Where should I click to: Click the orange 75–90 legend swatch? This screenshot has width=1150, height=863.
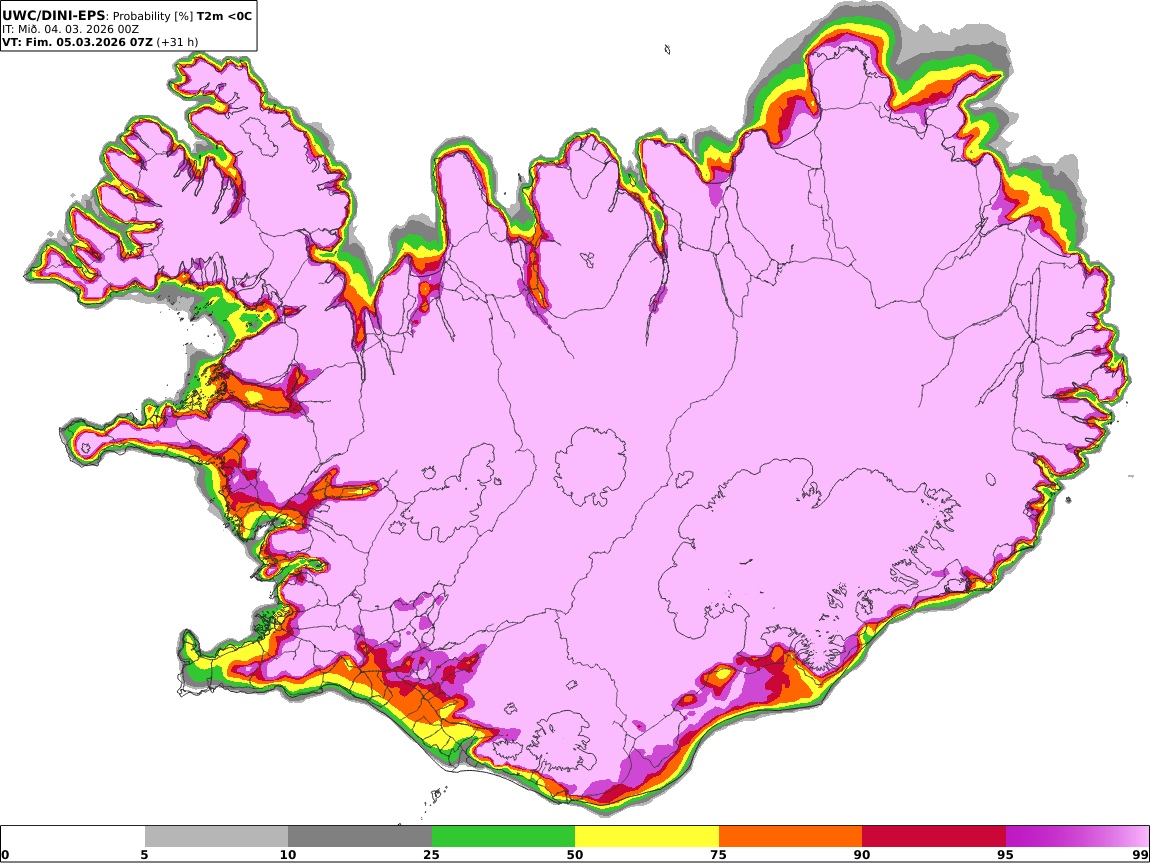click(x=790, y=836)
